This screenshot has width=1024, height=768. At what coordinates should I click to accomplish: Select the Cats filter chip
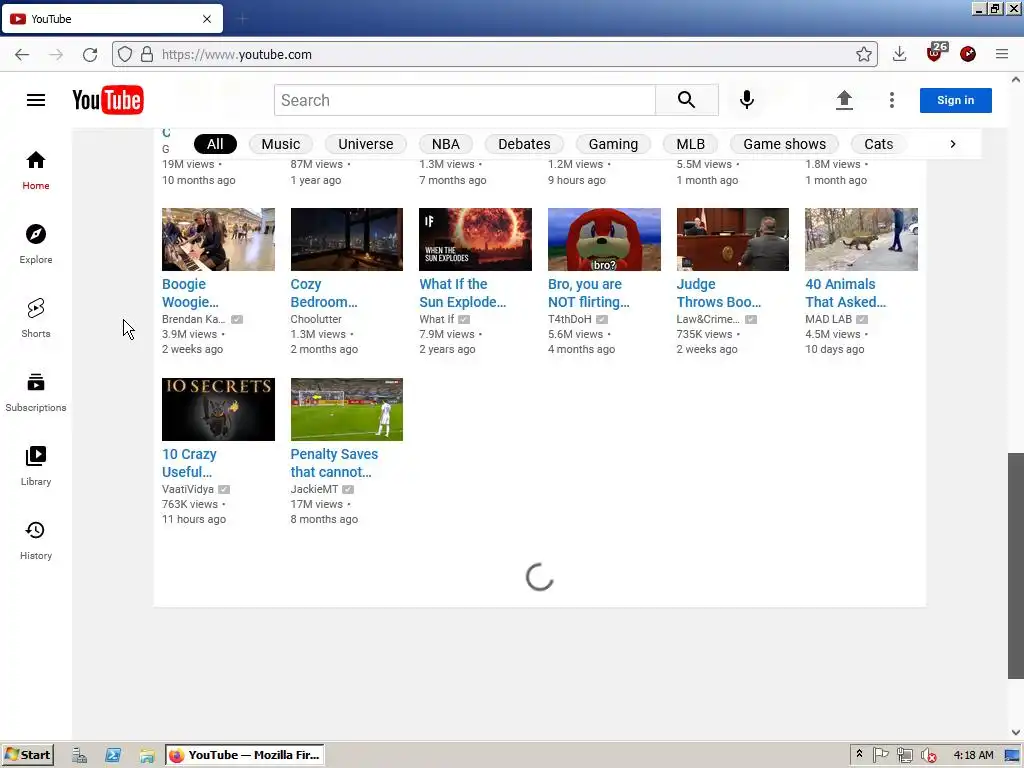pos(878,144)
